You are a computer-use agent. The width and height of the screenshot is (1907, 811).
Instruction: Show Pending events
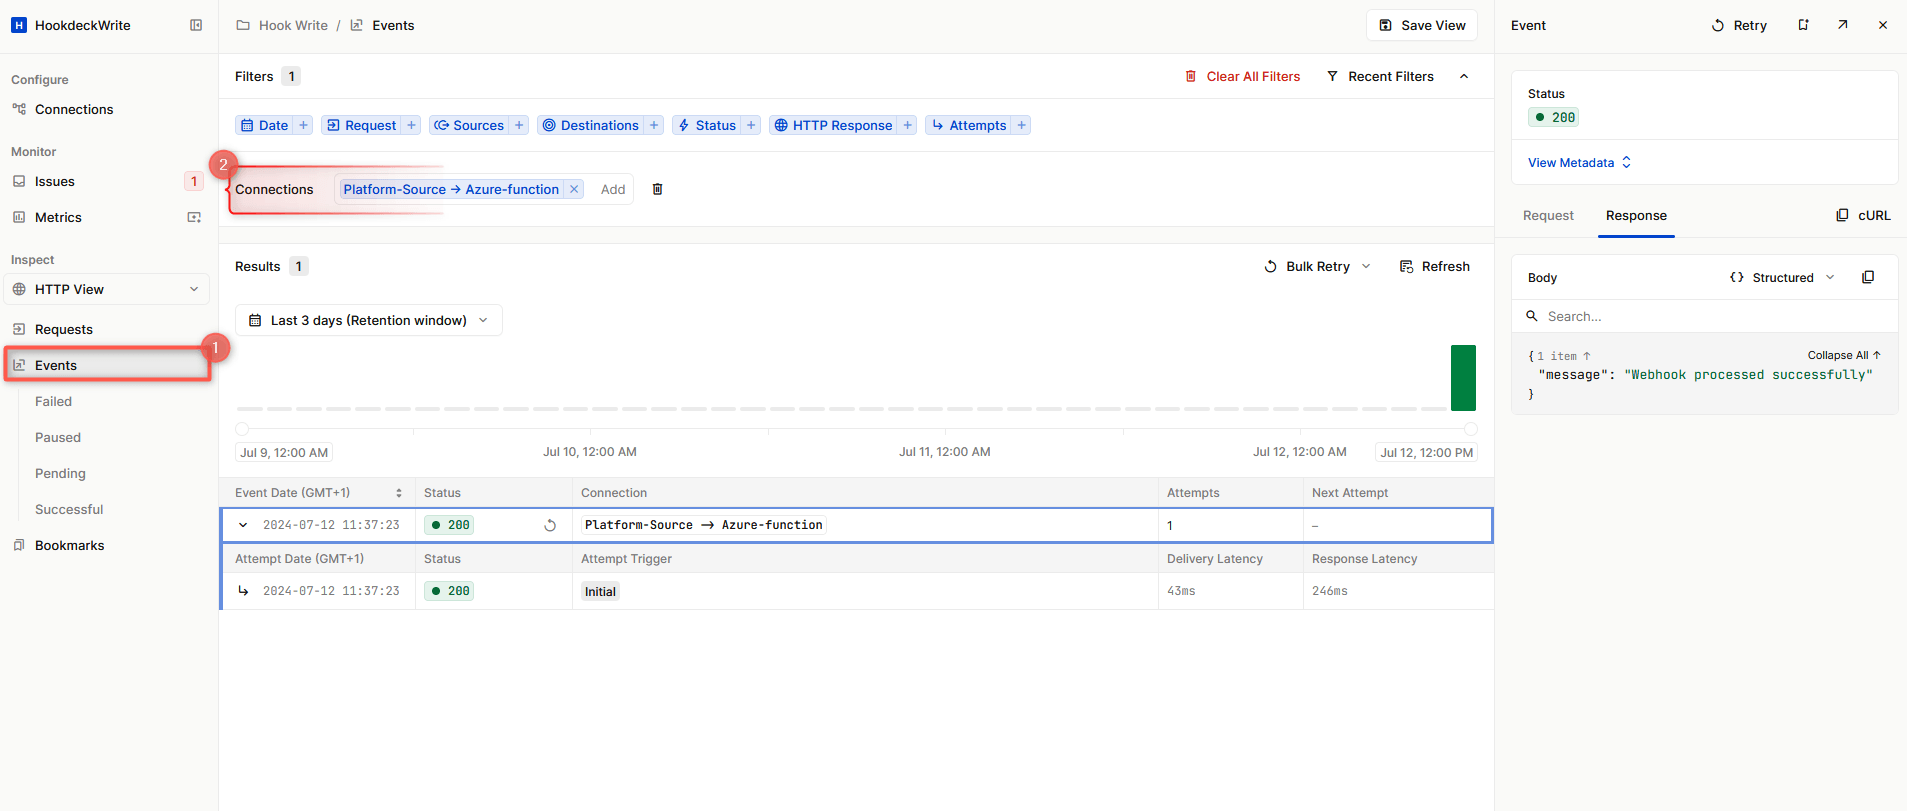point(60,473)
